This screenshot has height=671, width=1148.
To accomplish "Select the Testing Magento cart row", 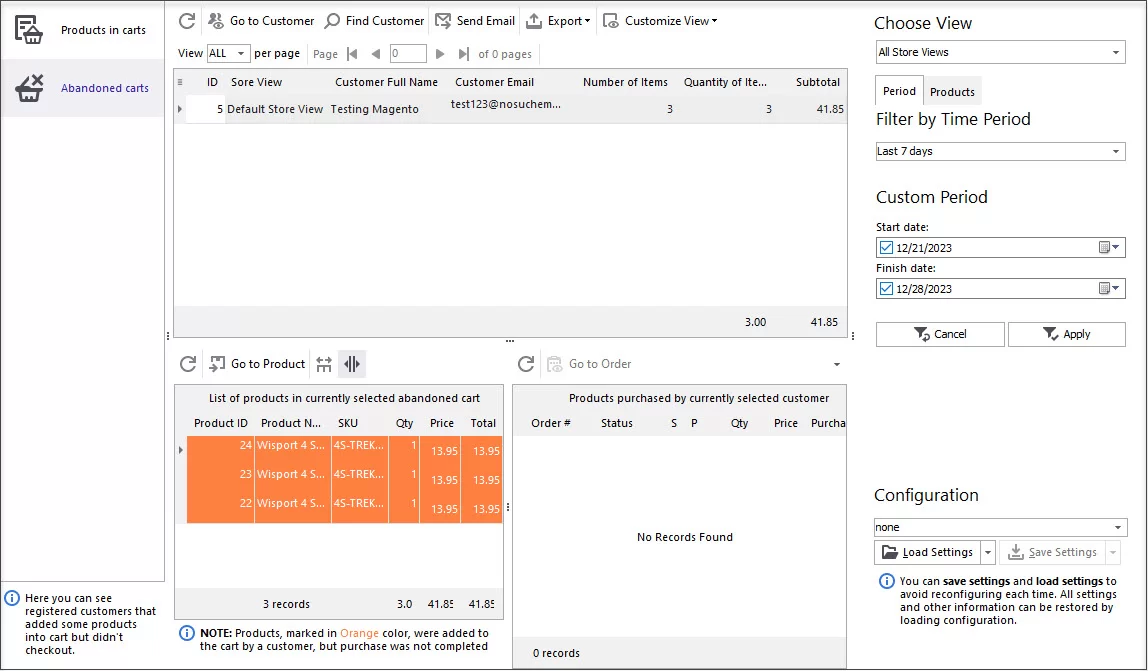I will click(510, 109).
